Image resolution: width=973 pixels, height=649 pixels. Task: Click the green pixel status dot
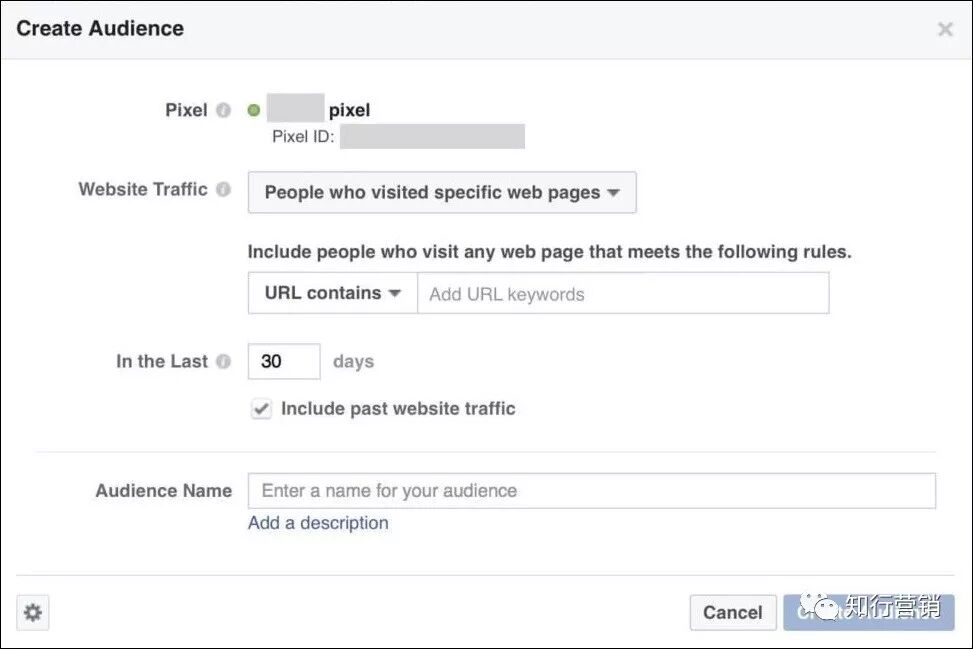[254, 110]
